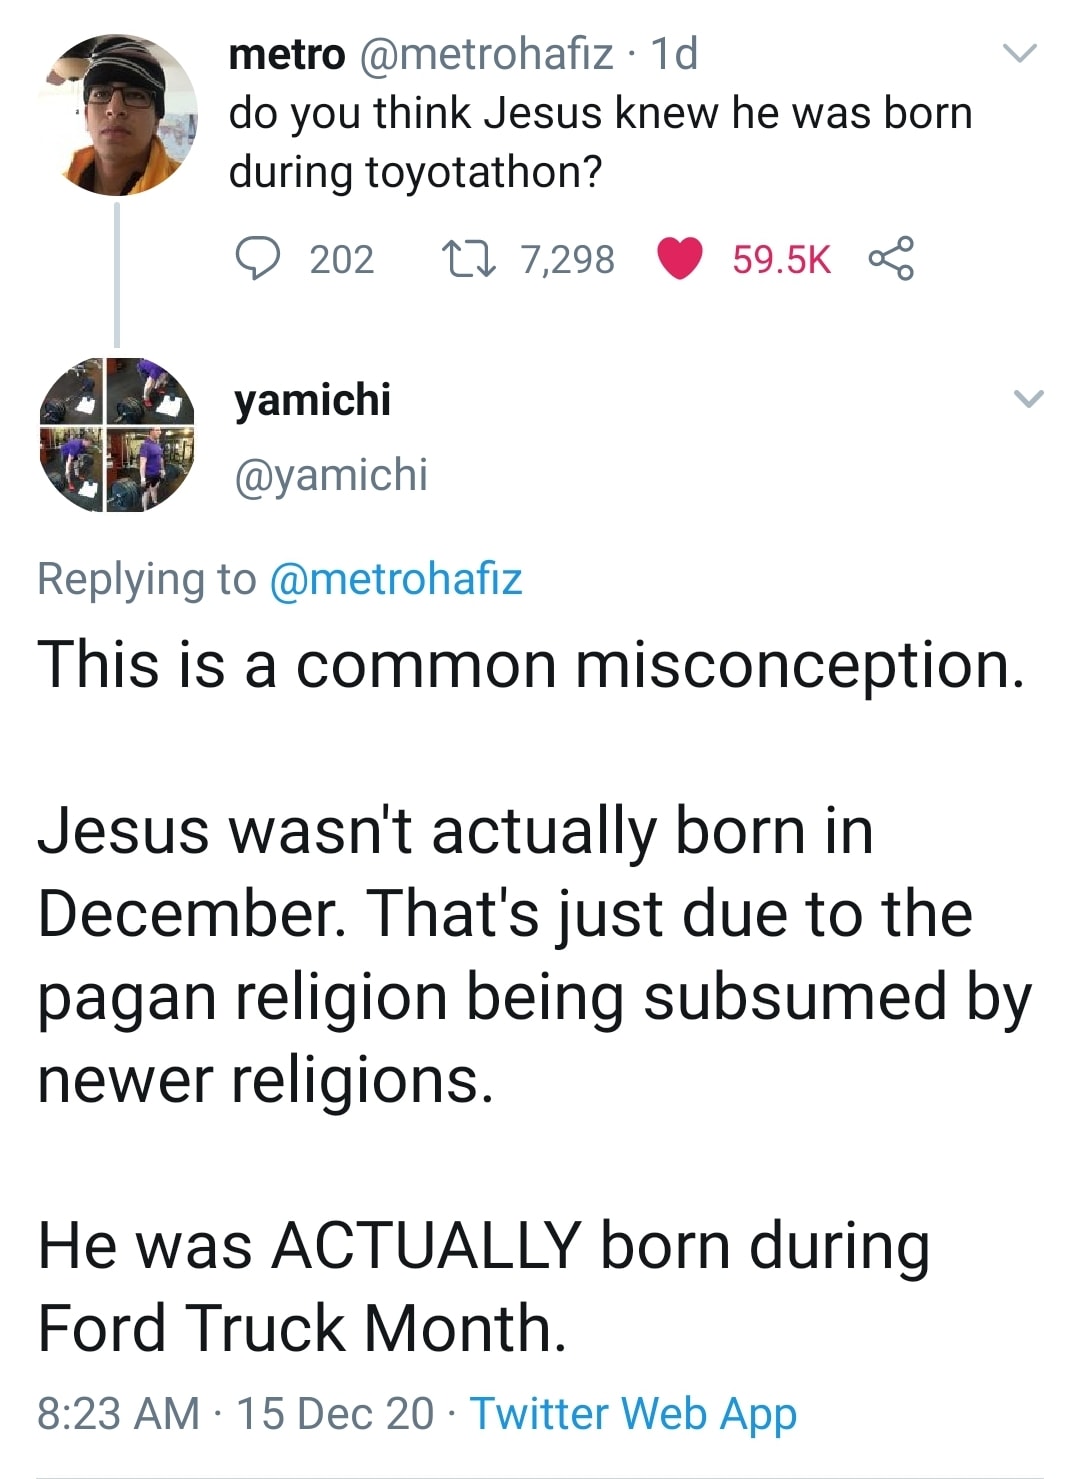Click the share icon on metro's tweet
Image resolution: width=1080 pixels, height=1479 pixels.
tap(891, 259)
